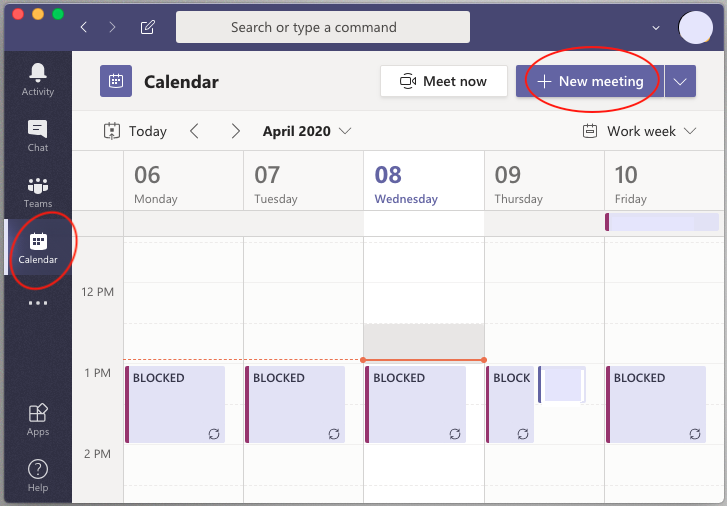Open the April 2020 month picker
This screenshot has width=727, height=506.
(x=306, y=131)
